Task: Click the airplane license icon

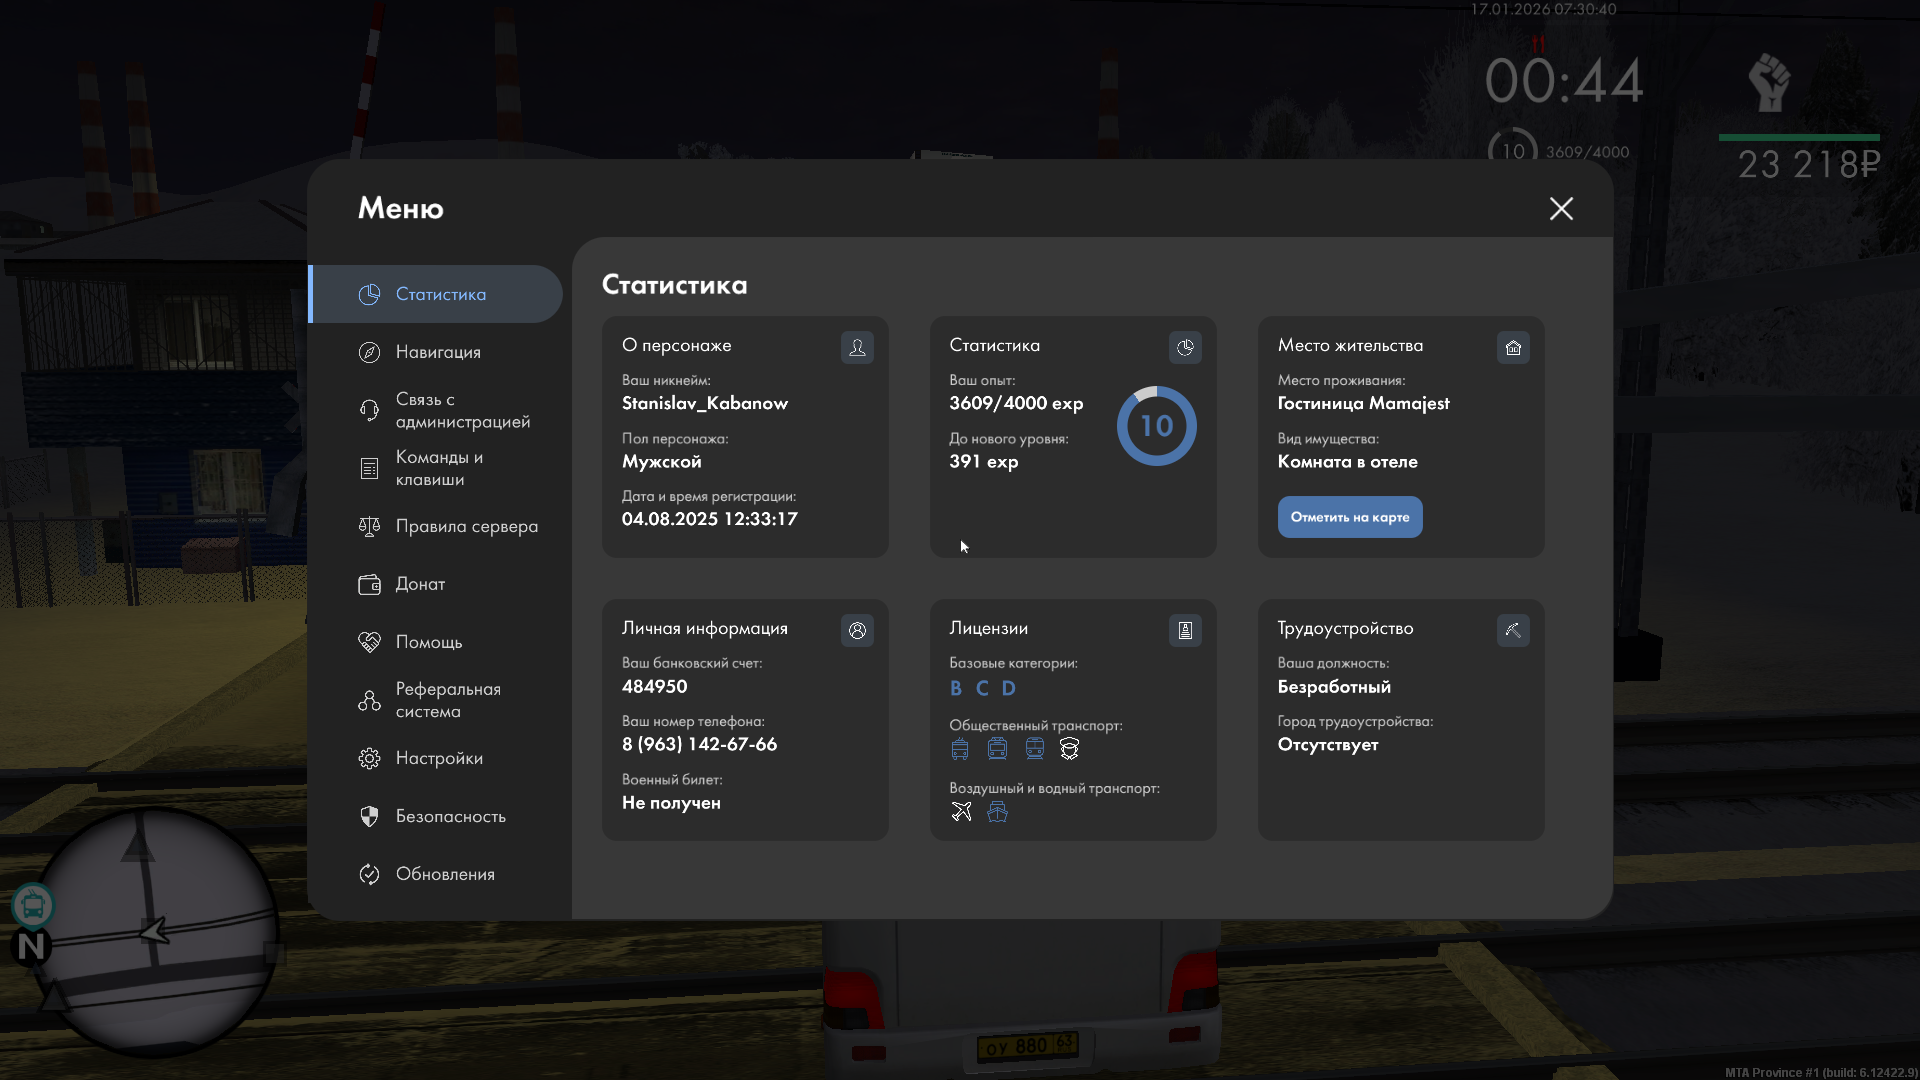Action: coord(961,812)
